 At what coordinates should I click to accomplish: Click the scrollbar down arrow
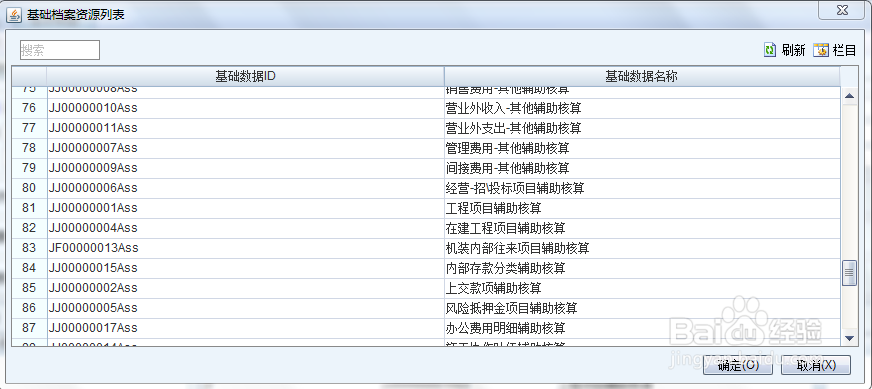[x=849, y=338]
